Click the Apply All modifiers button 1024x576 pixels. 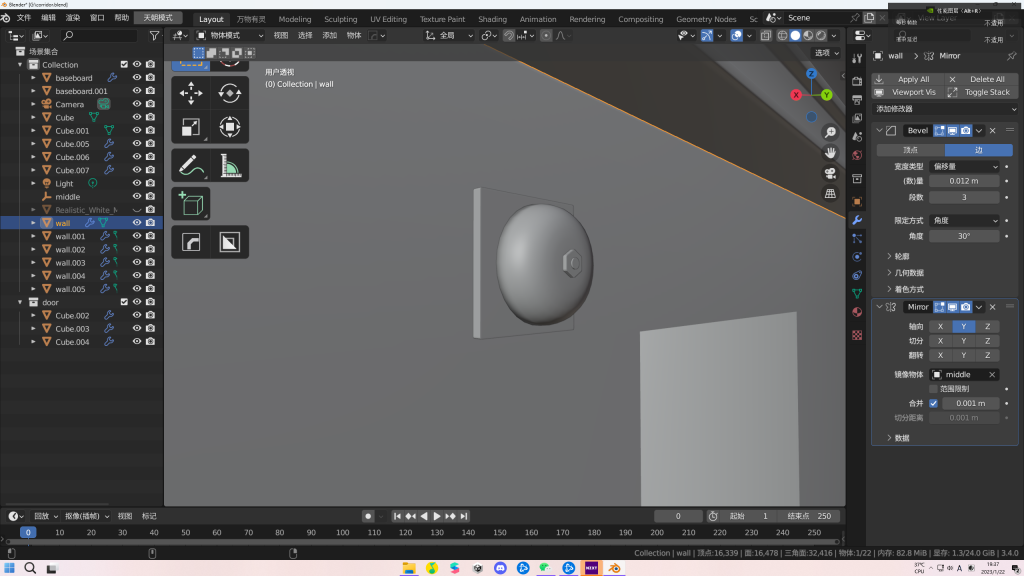point(908,79)
